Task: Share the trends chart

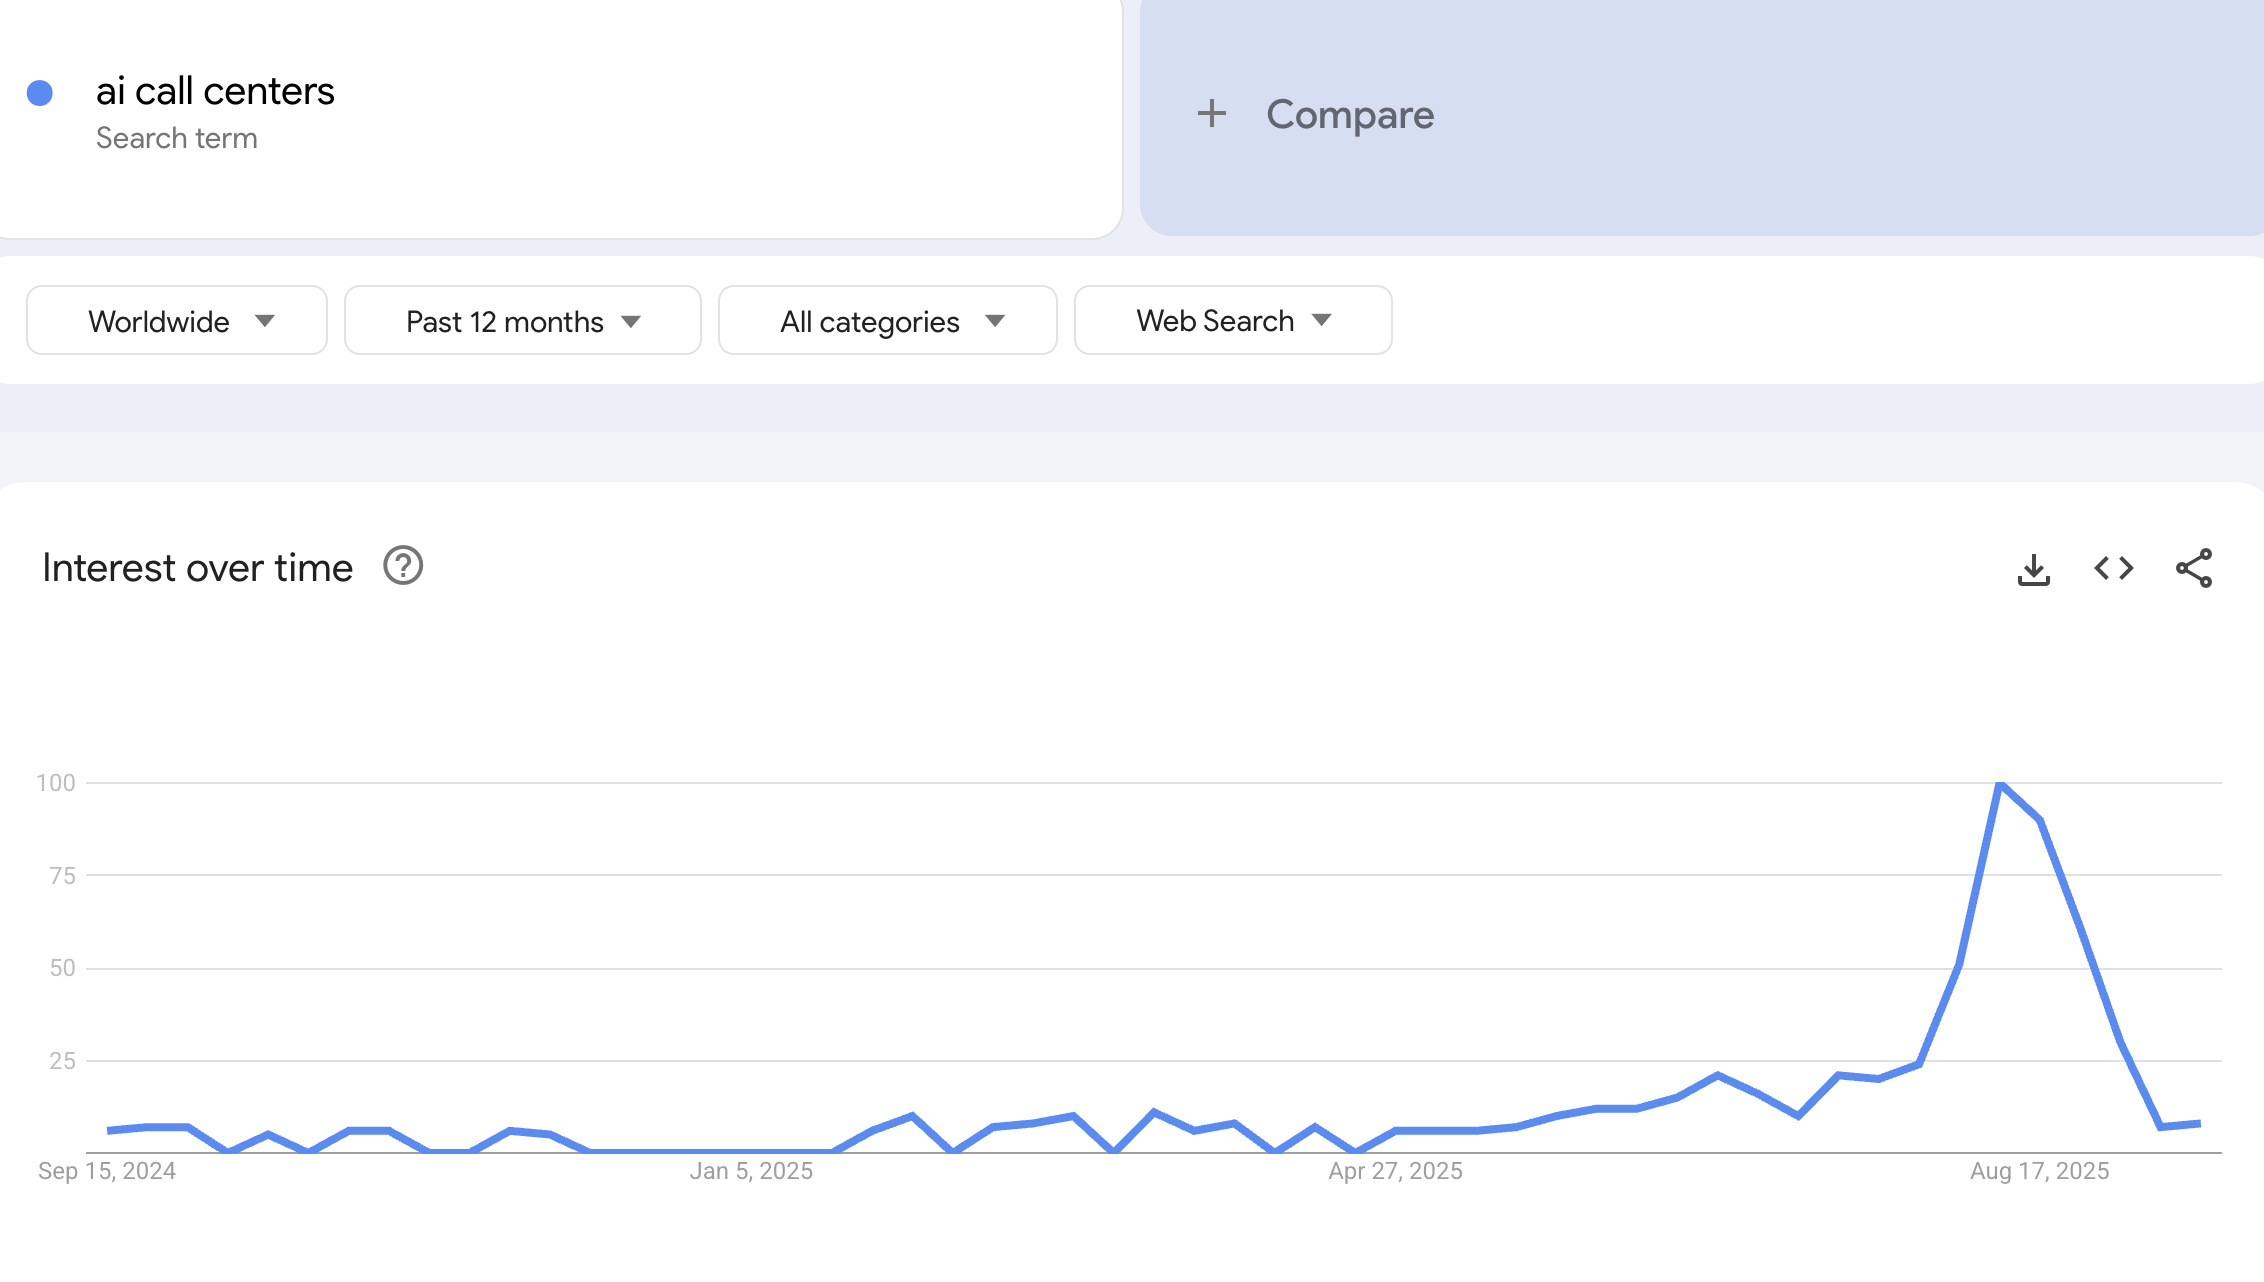Action: (x=2194, y=568)
